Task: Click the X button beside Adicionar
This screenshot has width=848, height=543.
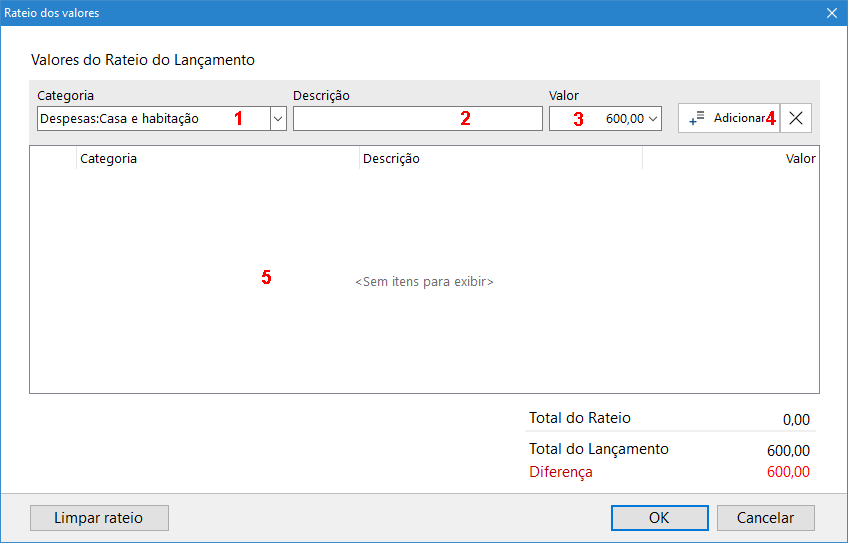Action: (796, 118)
